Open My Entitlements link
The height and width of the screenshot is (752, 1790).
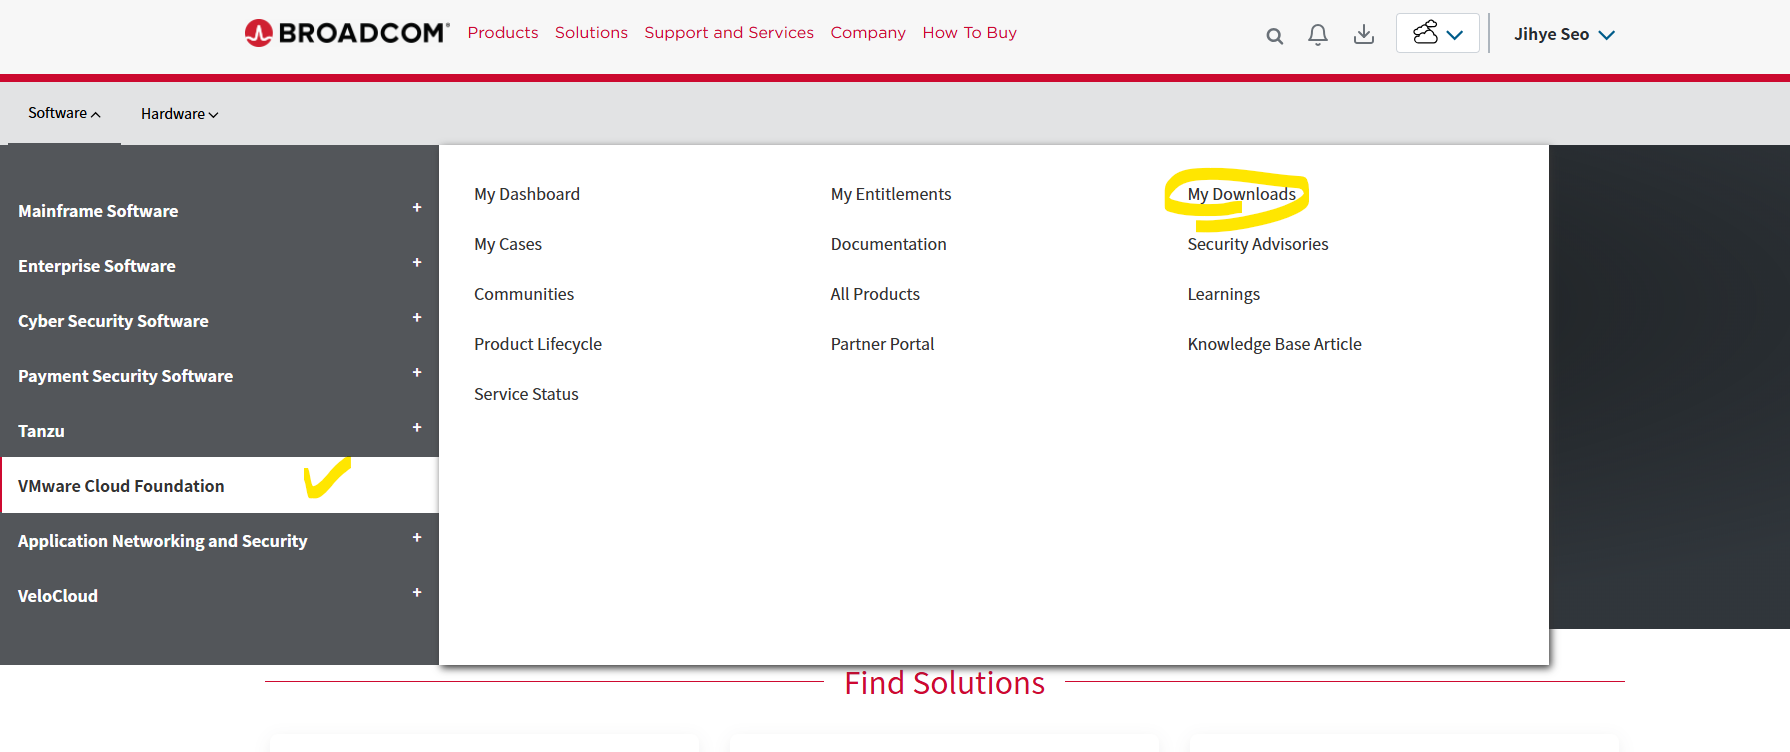[891, 194]
